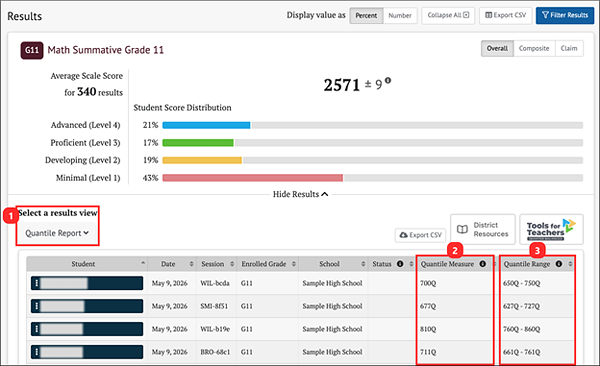Open Math Summative Grade 11 title
Viewport: 600px width, 366px height.
pyautogui.click(x=106, y=50)
